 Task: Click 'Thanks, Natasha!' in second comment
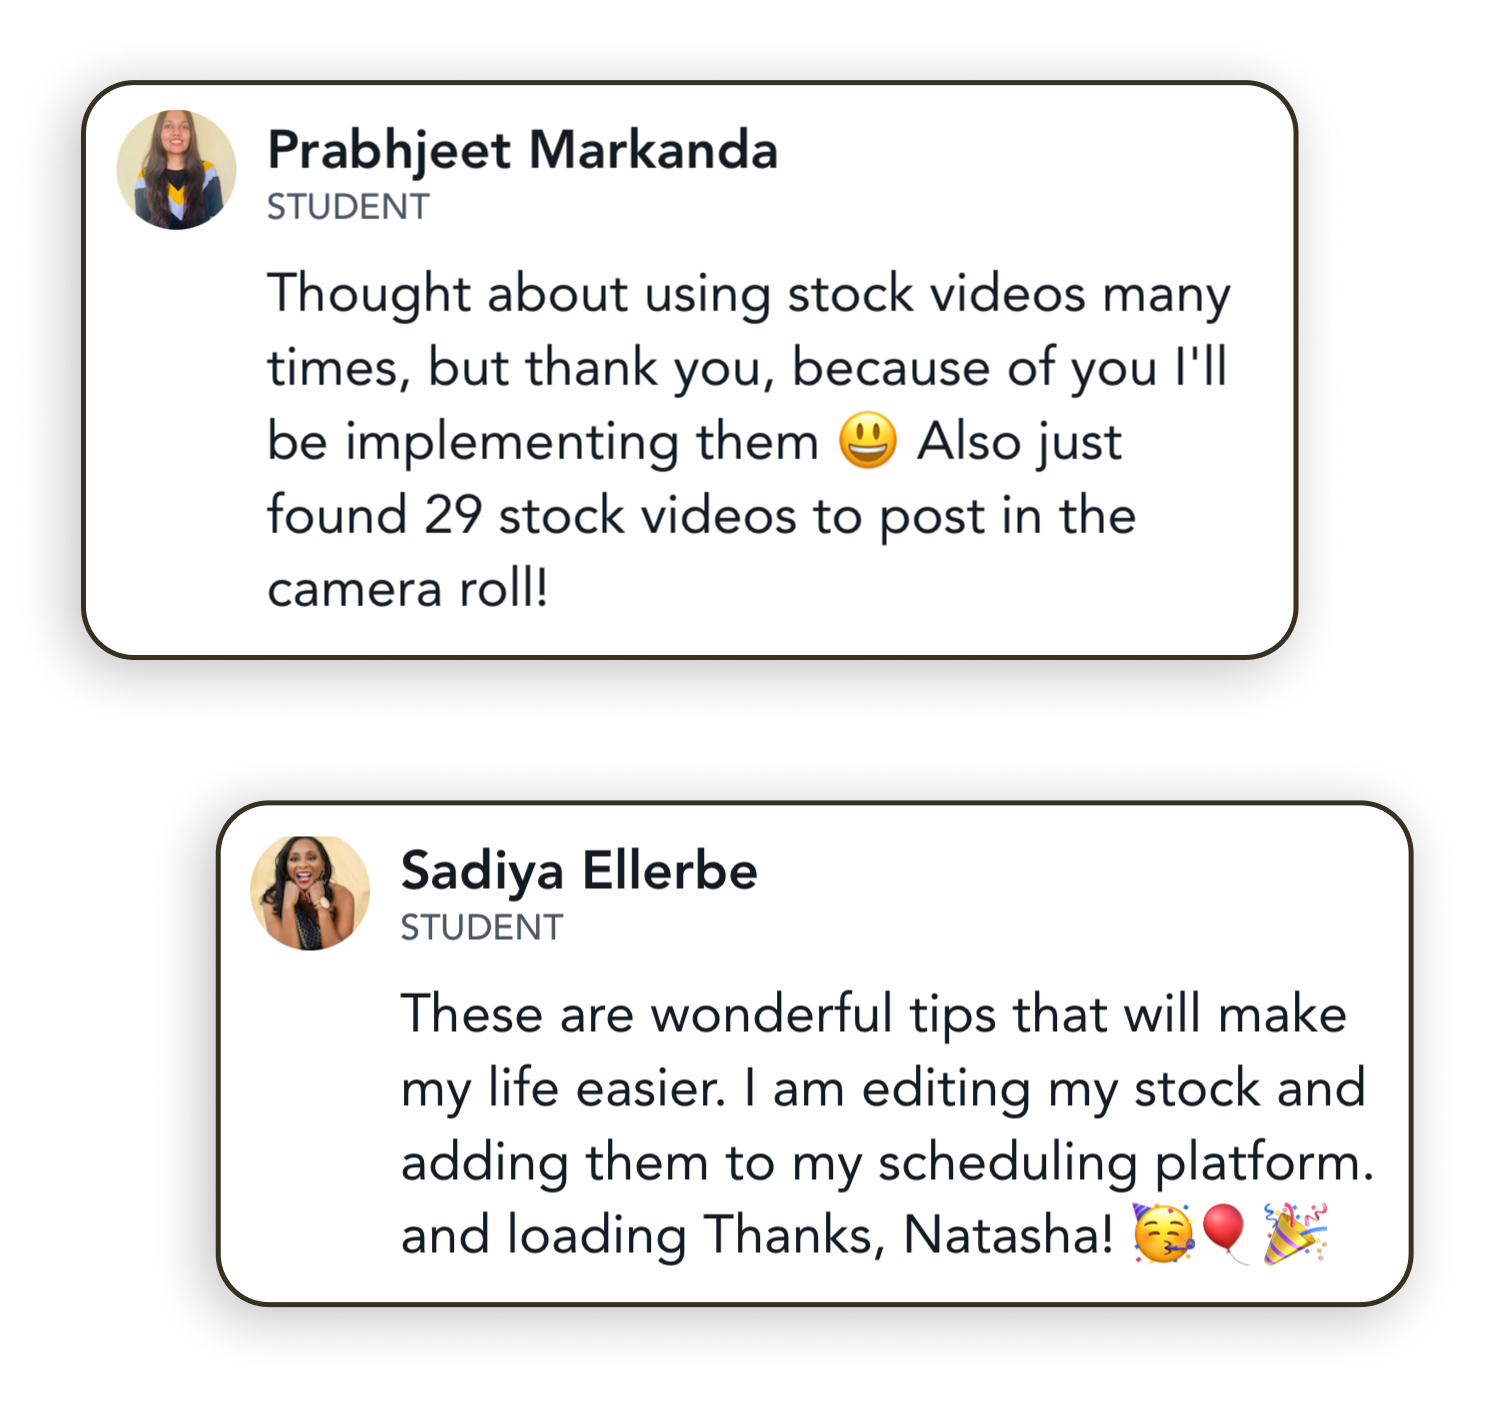[909, 1235]
